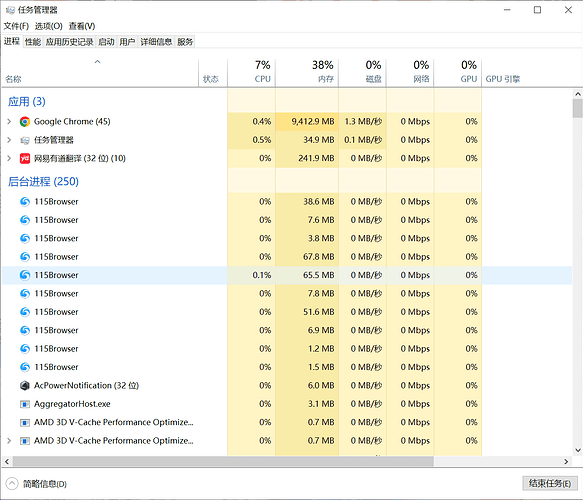Switch to the 启动 tab
This screenshot has width=583, height=500.
pos(106,42)
